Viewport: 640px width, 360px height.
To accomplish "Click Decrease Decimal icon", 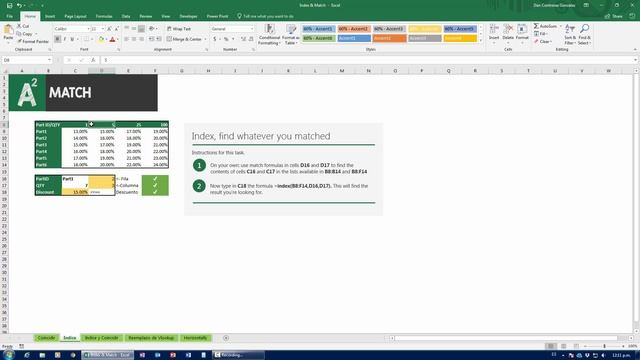I will [x=251, y=39].
